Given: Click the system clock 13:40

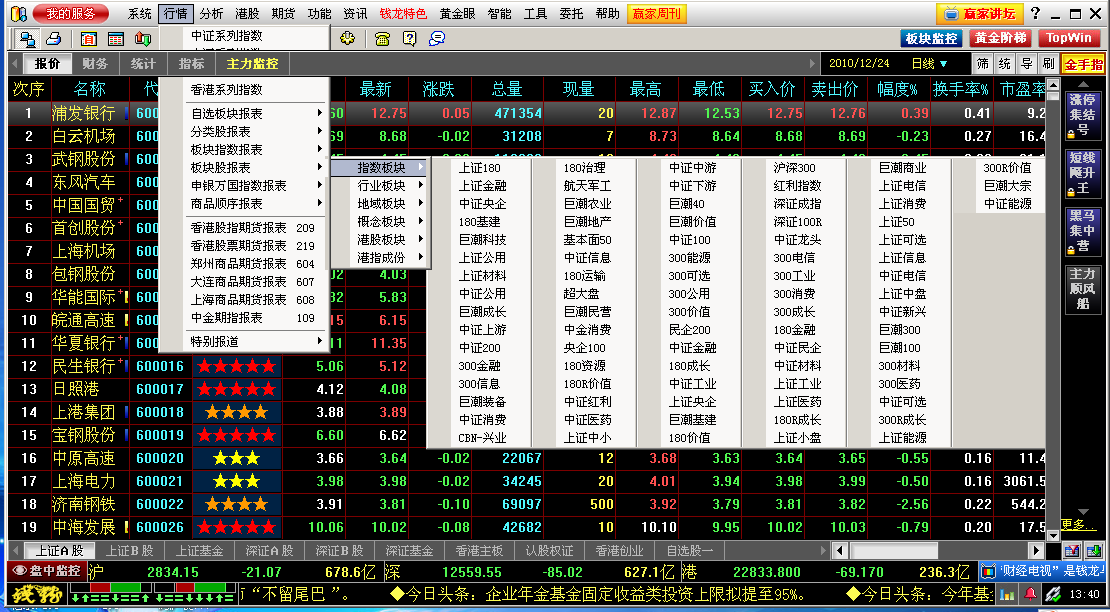Looking at the screenshot, I should pos(1085,594).
